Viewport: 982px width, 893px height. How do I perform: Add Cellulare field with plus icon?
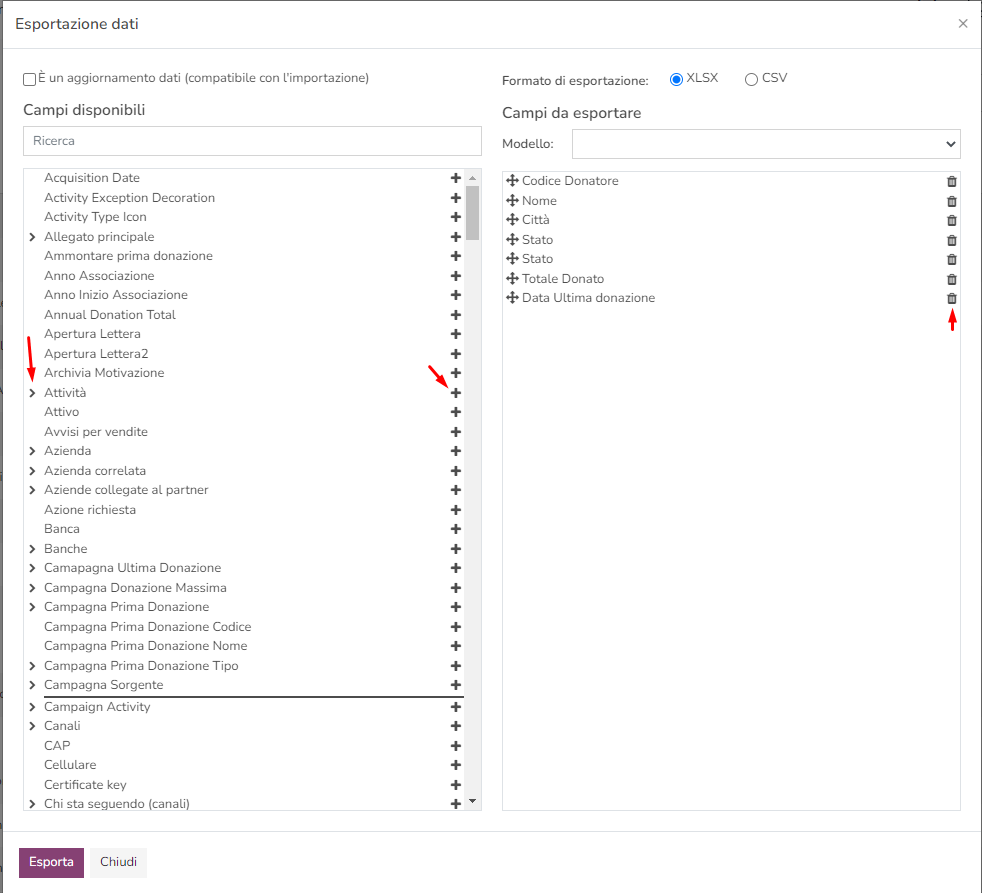[x=456, y=765]
